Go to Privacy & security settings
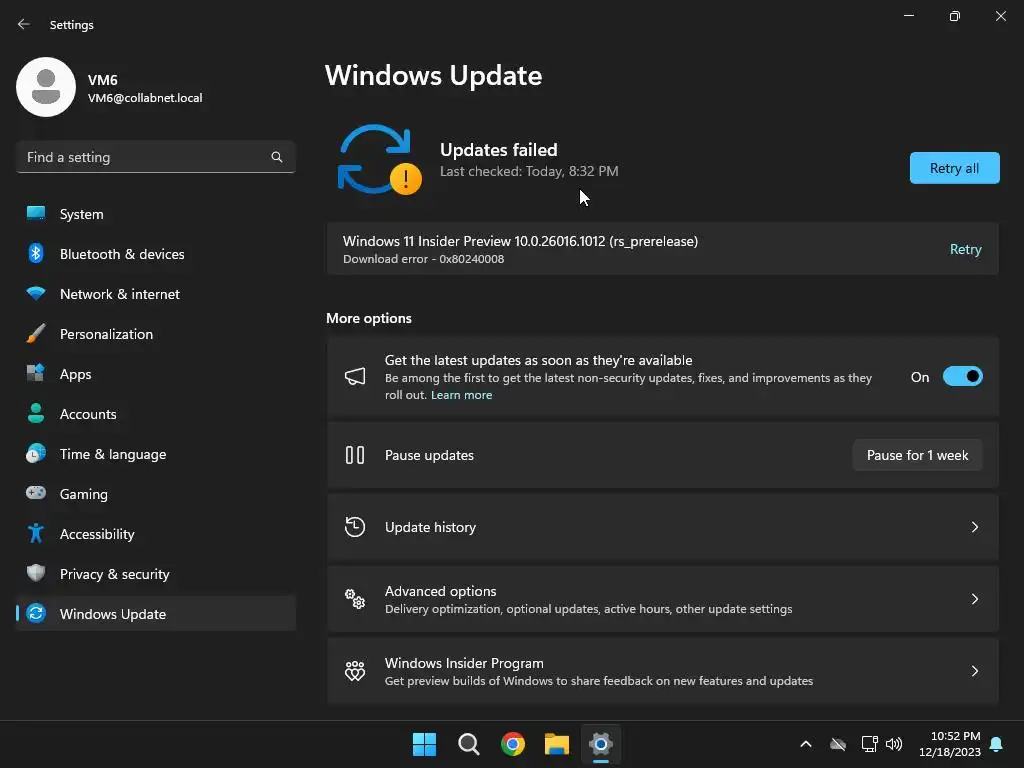The image size is (1024, 768). pyautogui.click(x=155, y=573)
